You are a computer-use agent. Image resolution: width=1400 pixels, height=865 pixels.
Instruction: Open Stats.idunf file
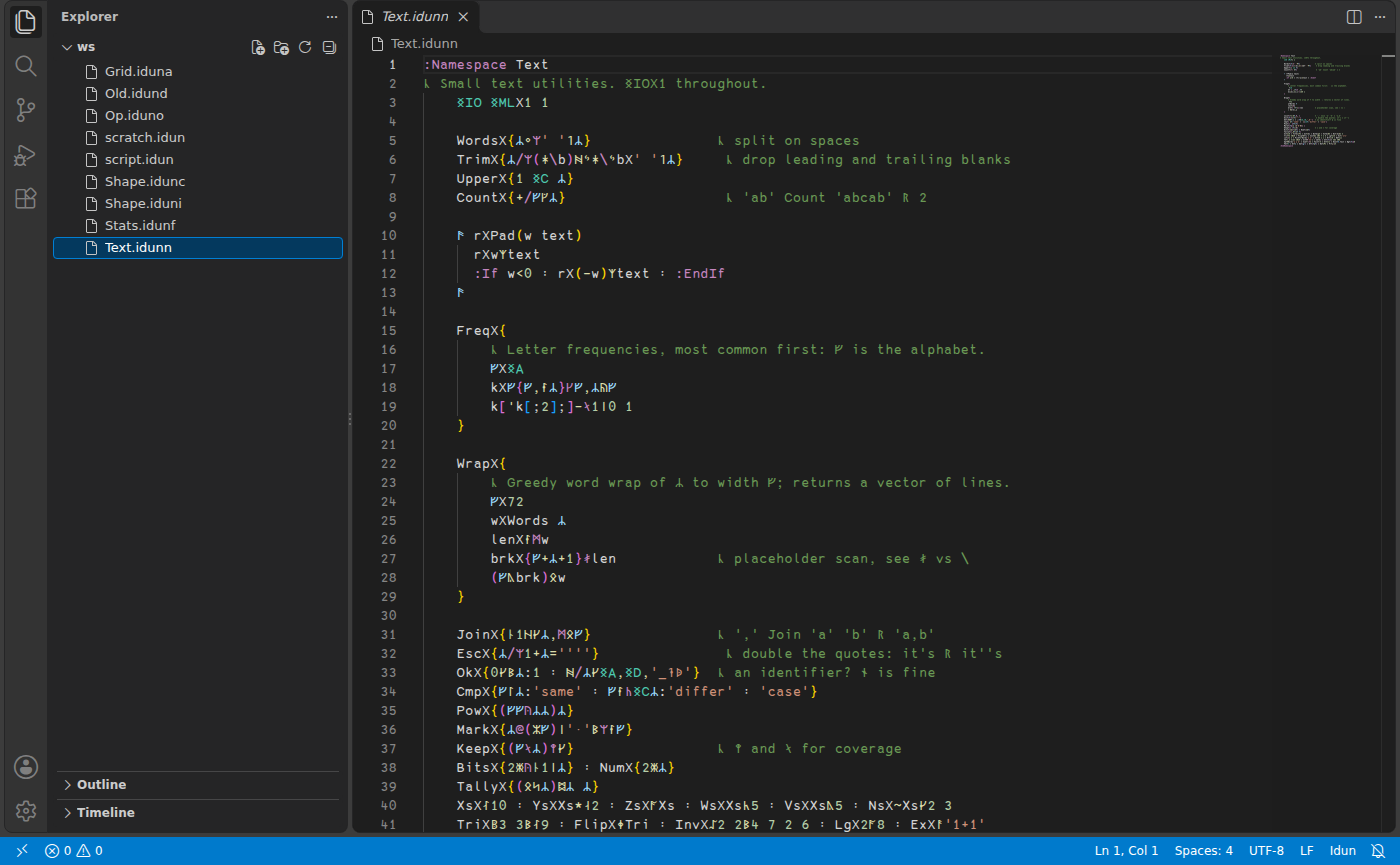pos(198,226)
